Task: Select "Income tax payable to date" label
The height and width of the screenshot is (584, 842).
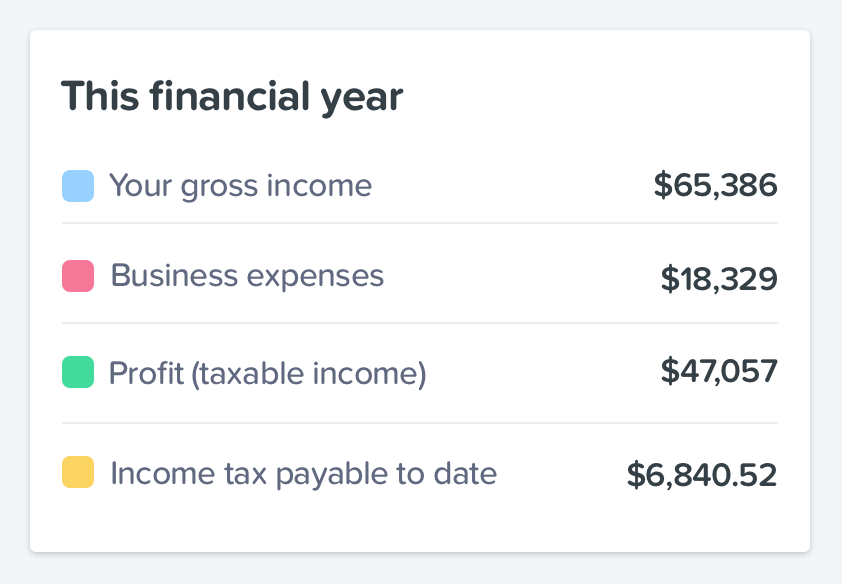Action: pos(303,473)
